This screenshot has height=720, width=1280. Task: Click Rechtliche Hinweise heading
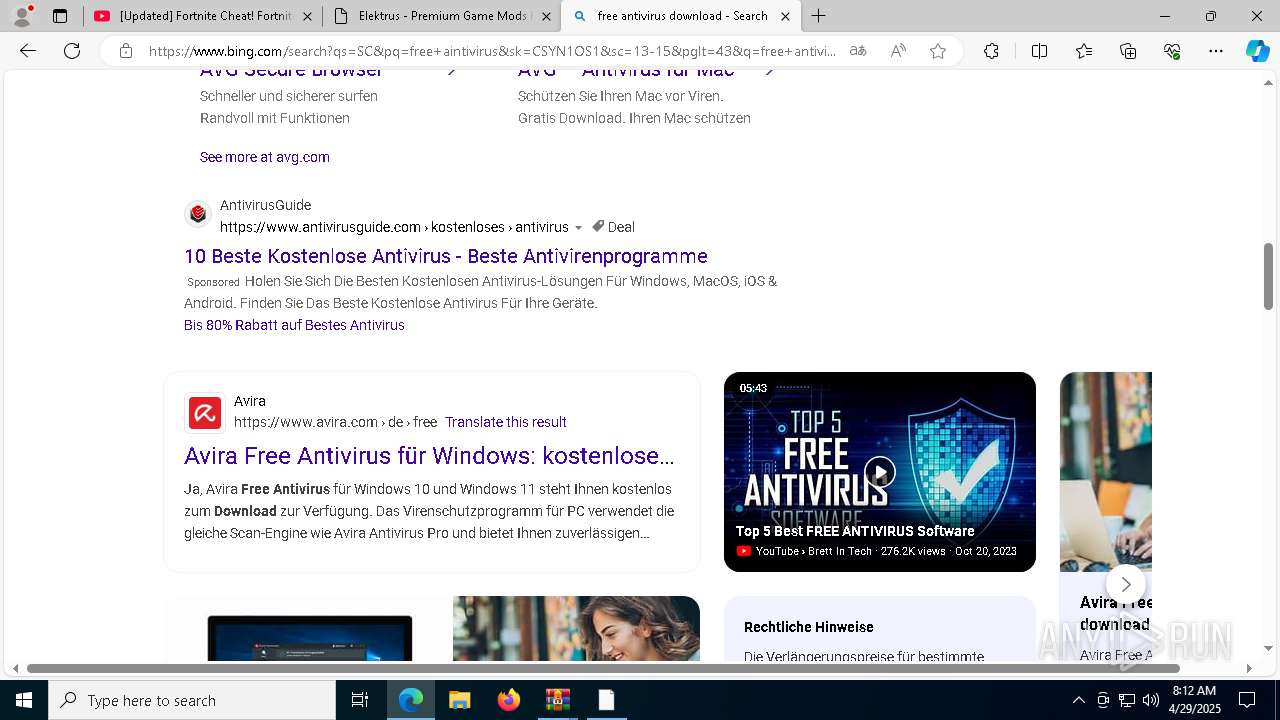pyautogui.click(x=808, y=627)
